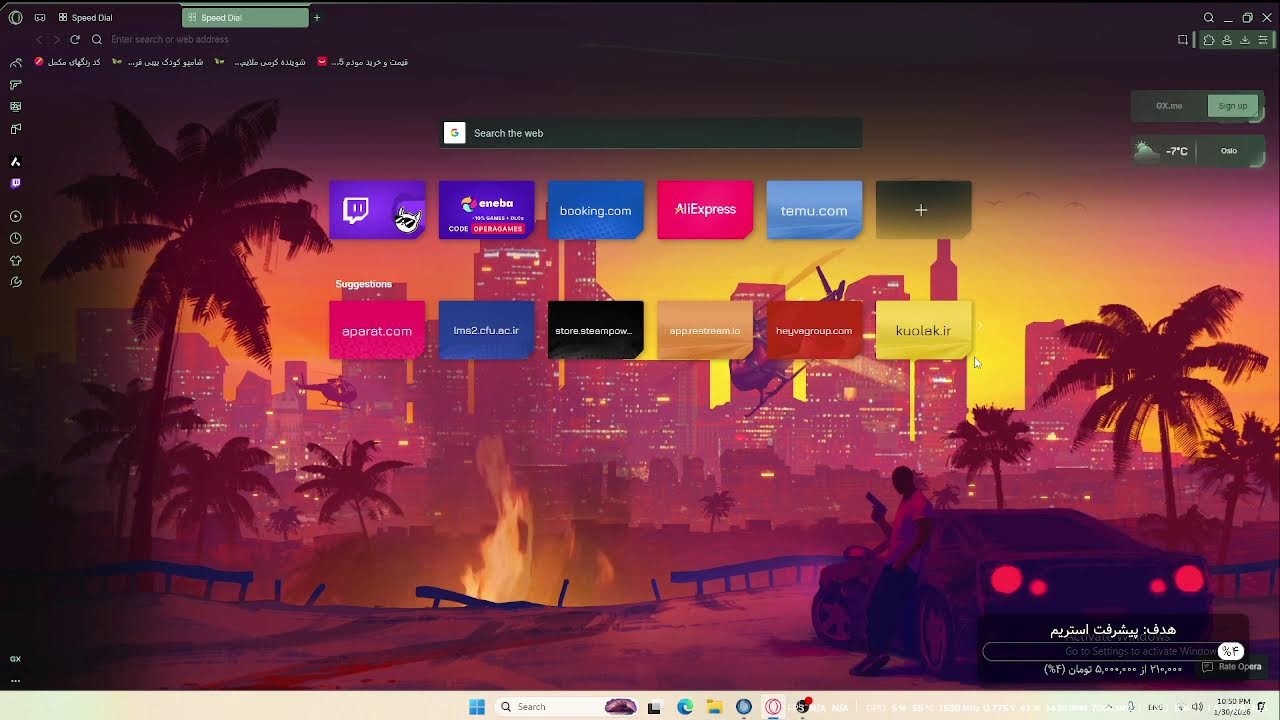Open Opera GX from the taskbar
Screen dimensions: 1280x720
coord(773,707)
